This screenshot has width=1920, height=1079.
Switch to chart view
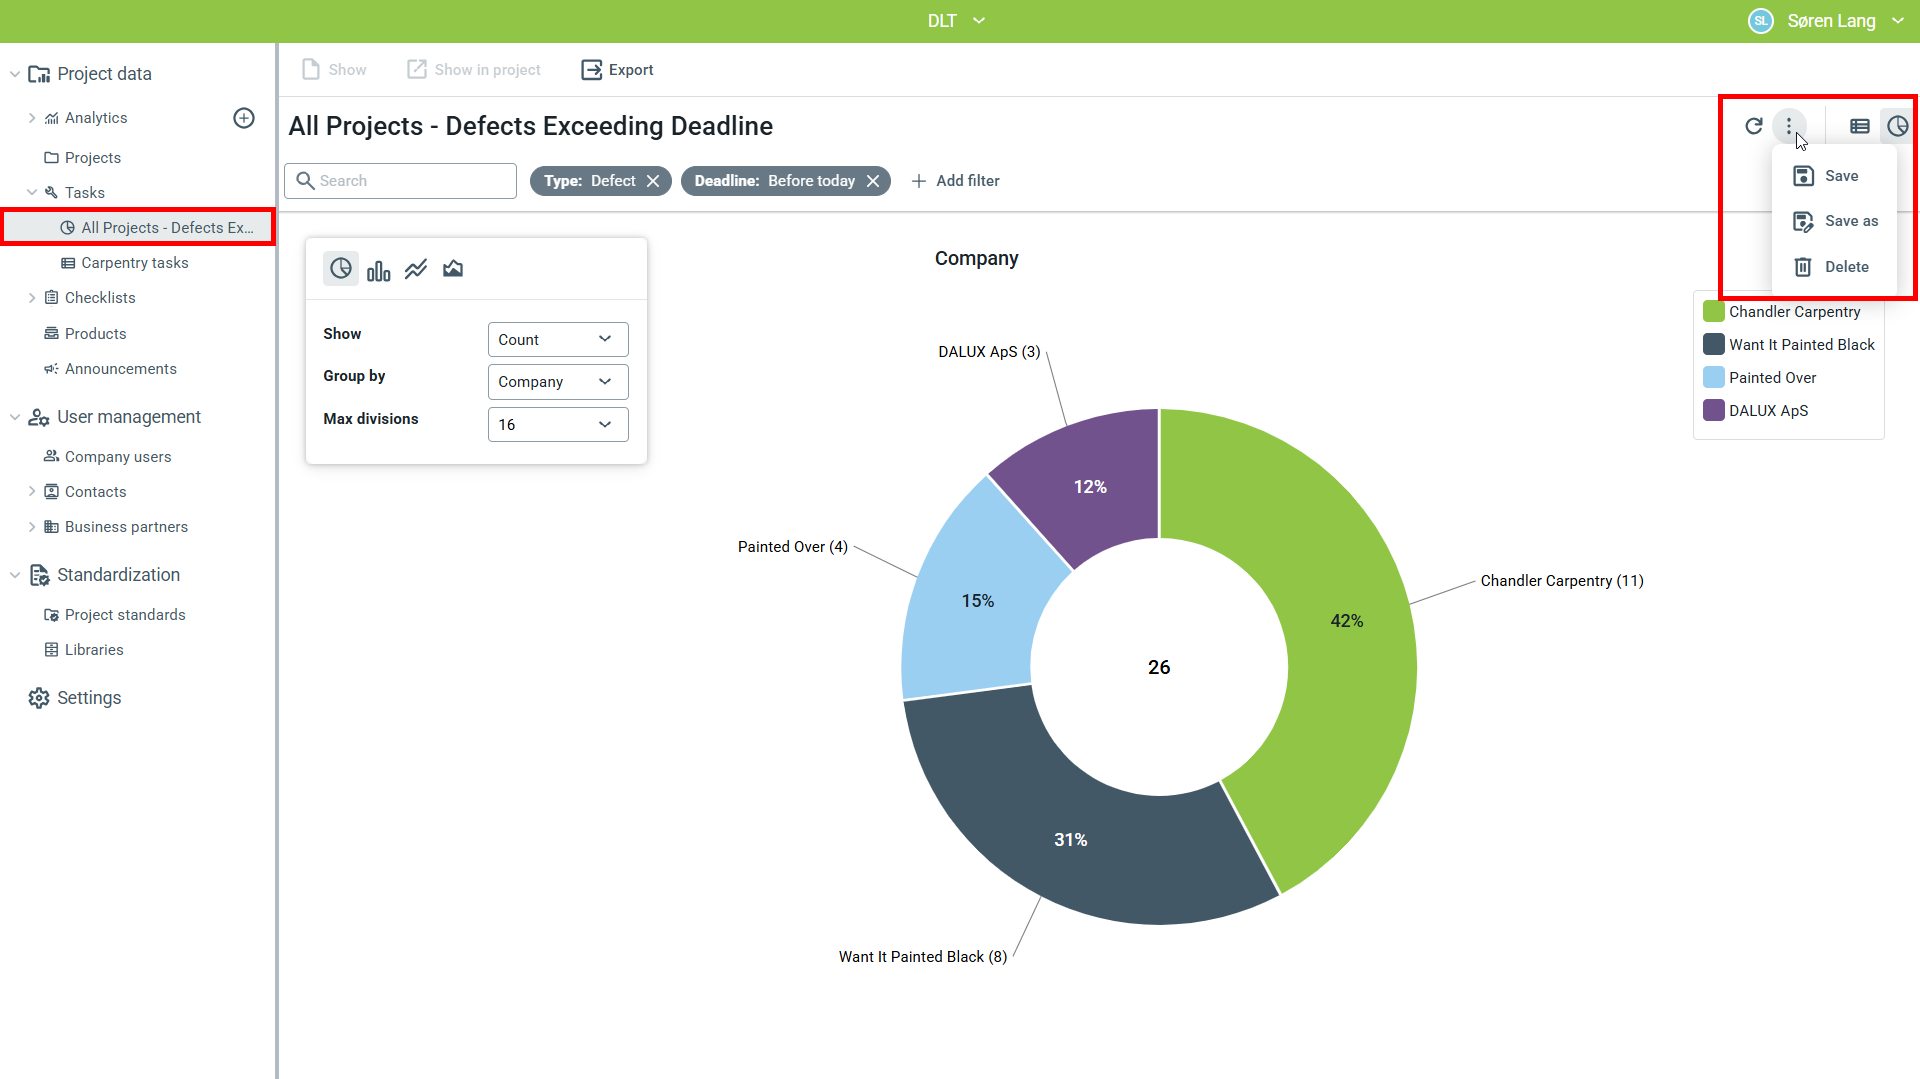(x=1897, y=126)
